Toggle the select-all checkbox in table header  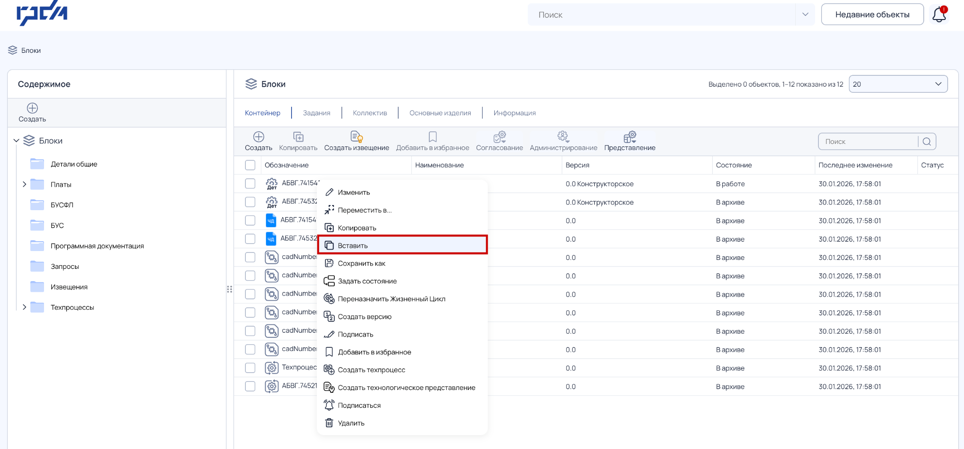click(x=250, y=165)
